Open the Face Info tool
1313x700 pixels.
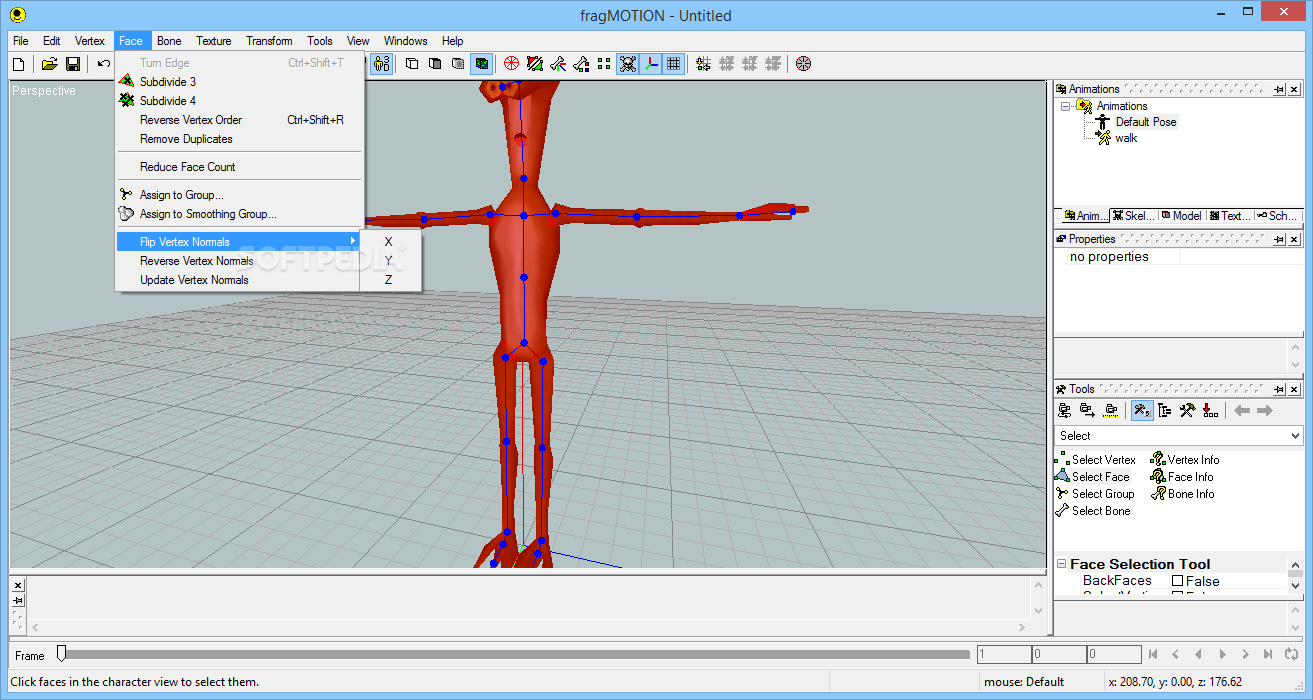[1182, 477]
